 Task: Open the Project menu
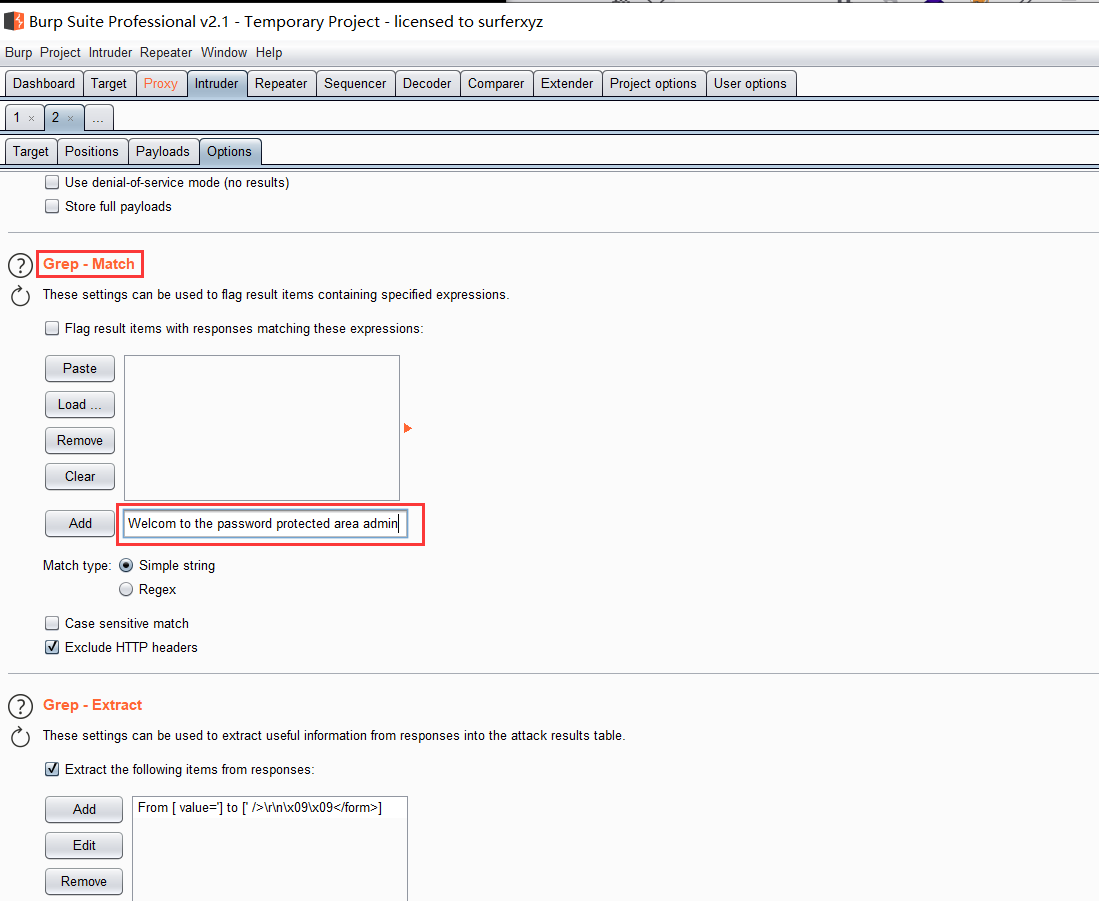pyautogui.click(x=60, y=53)
